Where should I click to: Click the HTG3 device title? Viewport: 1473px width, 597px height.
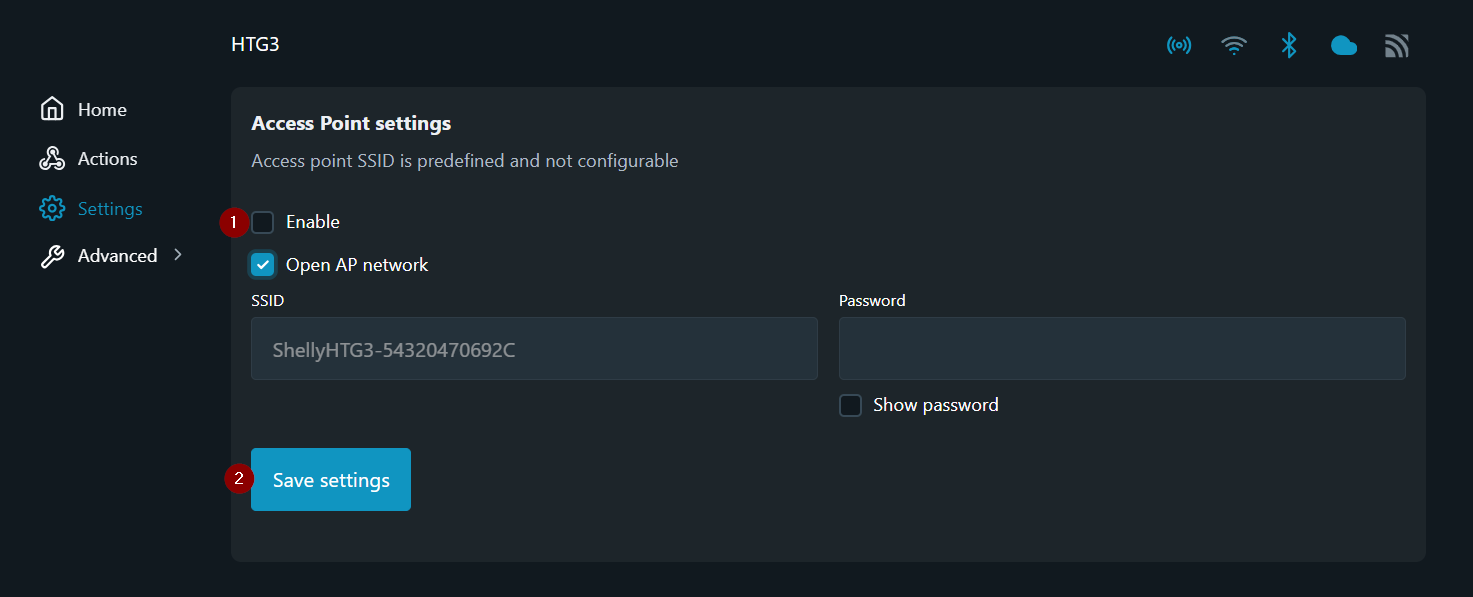click(x=255, y=45)
